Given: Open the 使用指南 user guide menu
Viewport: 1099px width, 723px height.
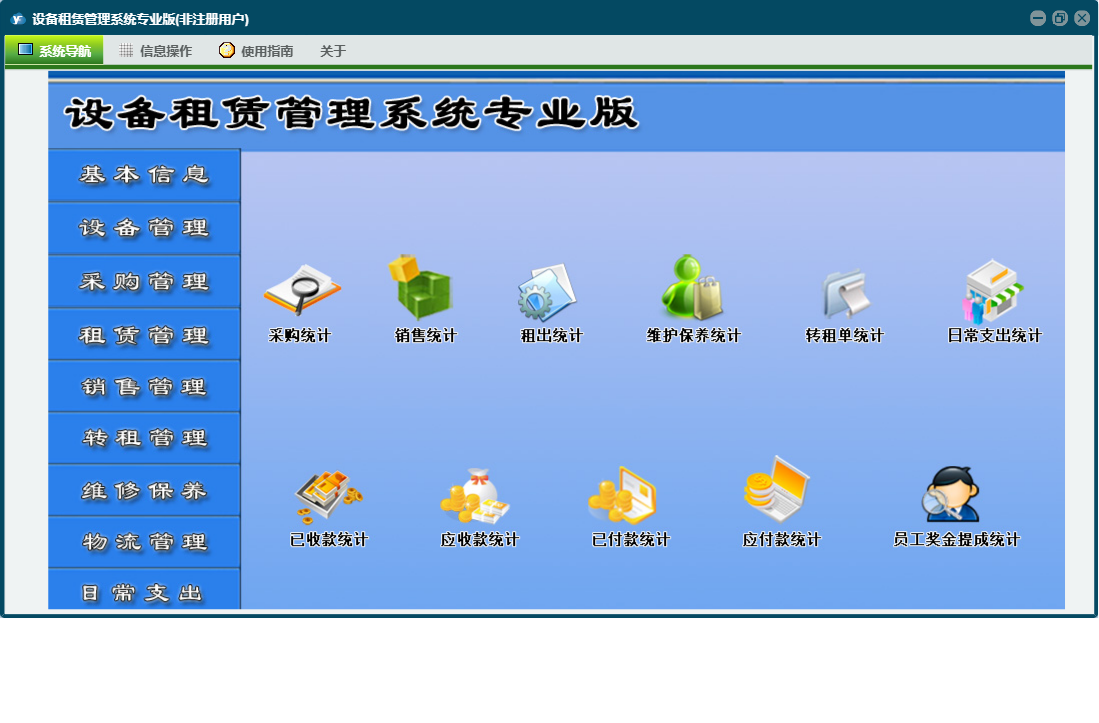Looking at the screenshot, I should (257, 51).
